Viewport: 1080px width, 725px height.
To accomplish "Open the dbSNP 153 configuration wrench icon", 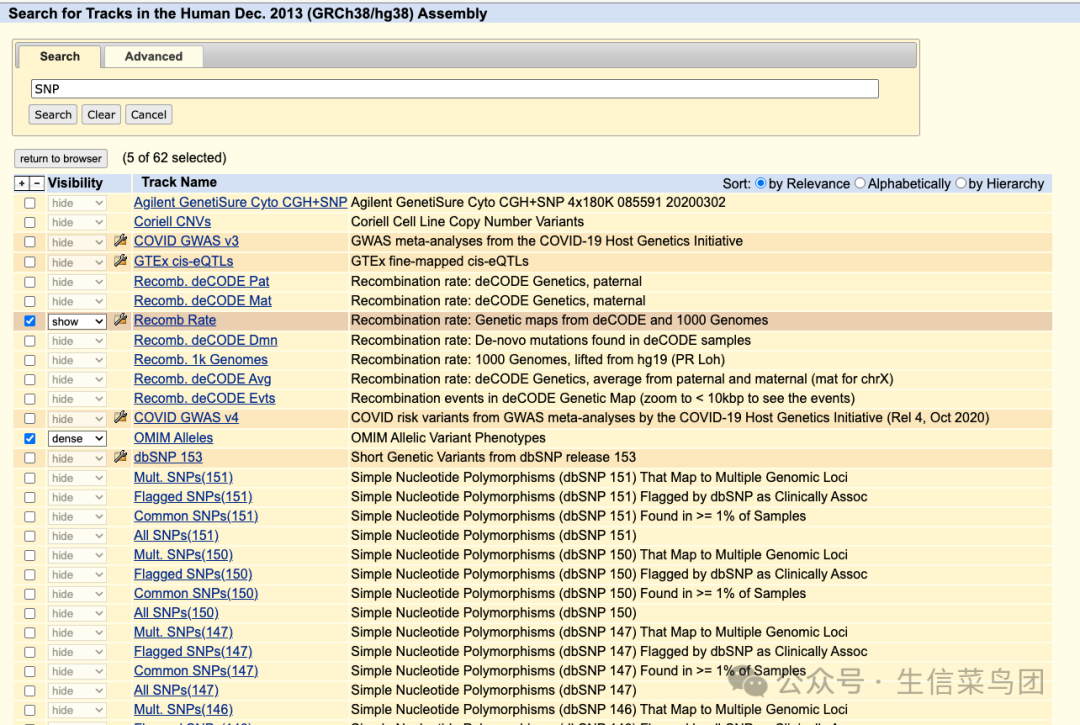I will tap(121, 456).
